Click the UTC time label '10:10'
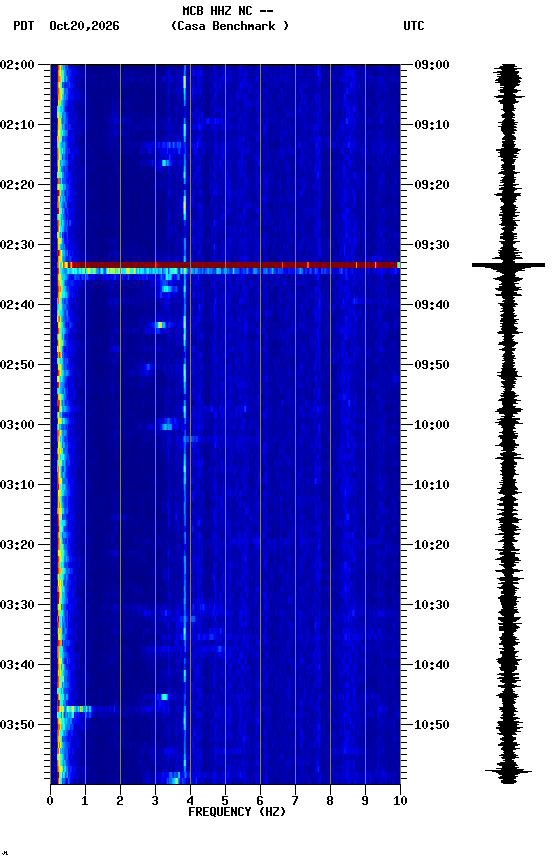The width and height of the screenshot is (552, 864). pyautogui.click(x=432, y=485)
